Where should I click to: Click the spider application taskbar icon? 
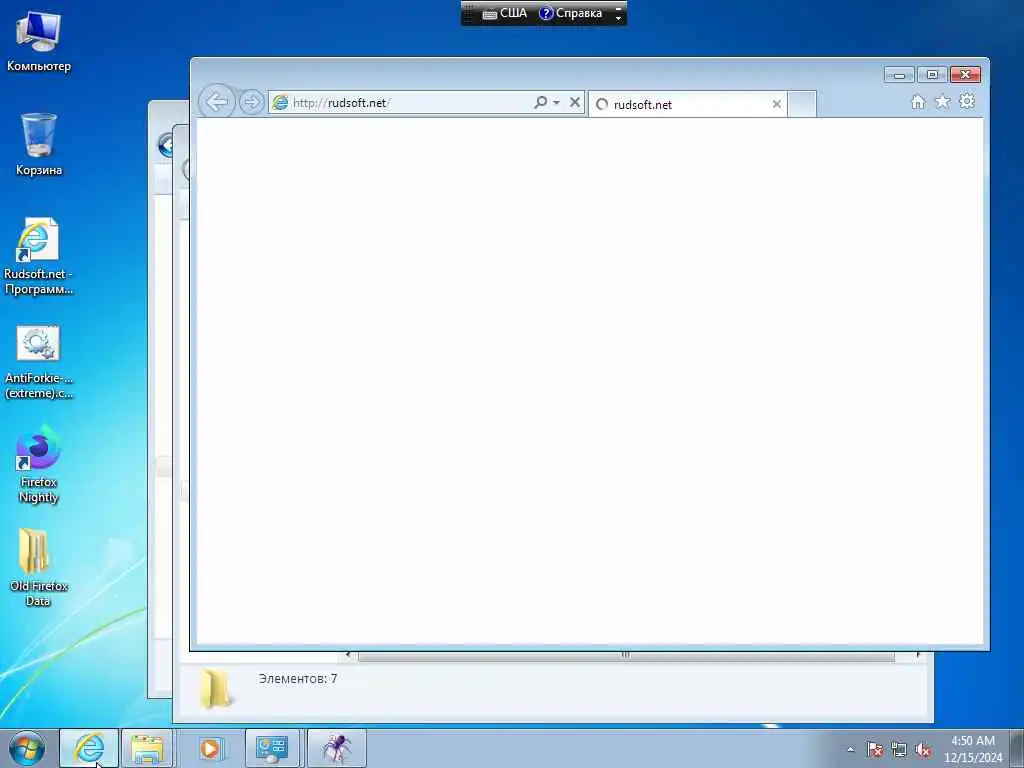[x=336, y=748]
